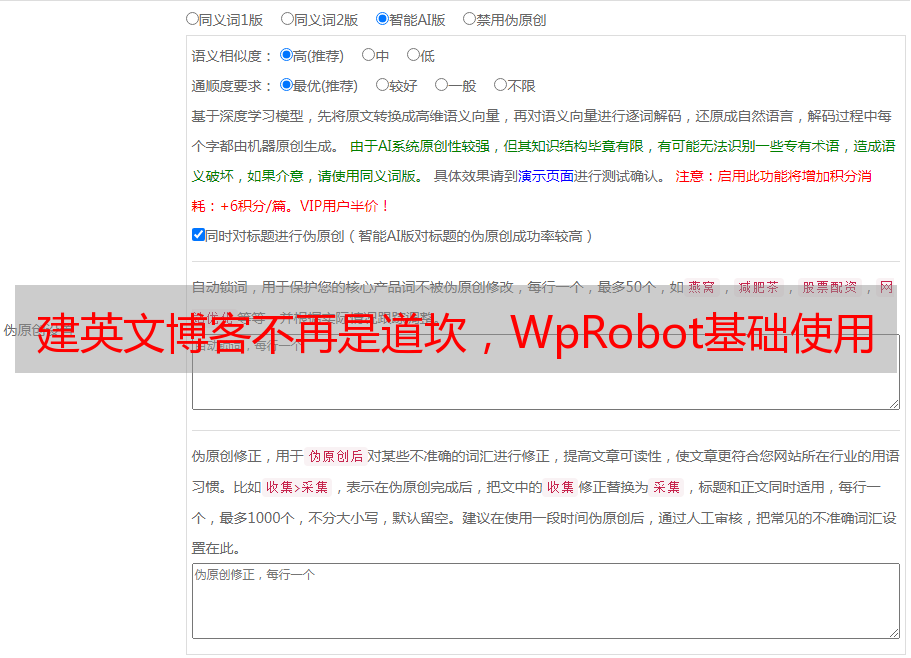Open the 演示页面 link
The image size is (911, 658).
tap(545, 176)
